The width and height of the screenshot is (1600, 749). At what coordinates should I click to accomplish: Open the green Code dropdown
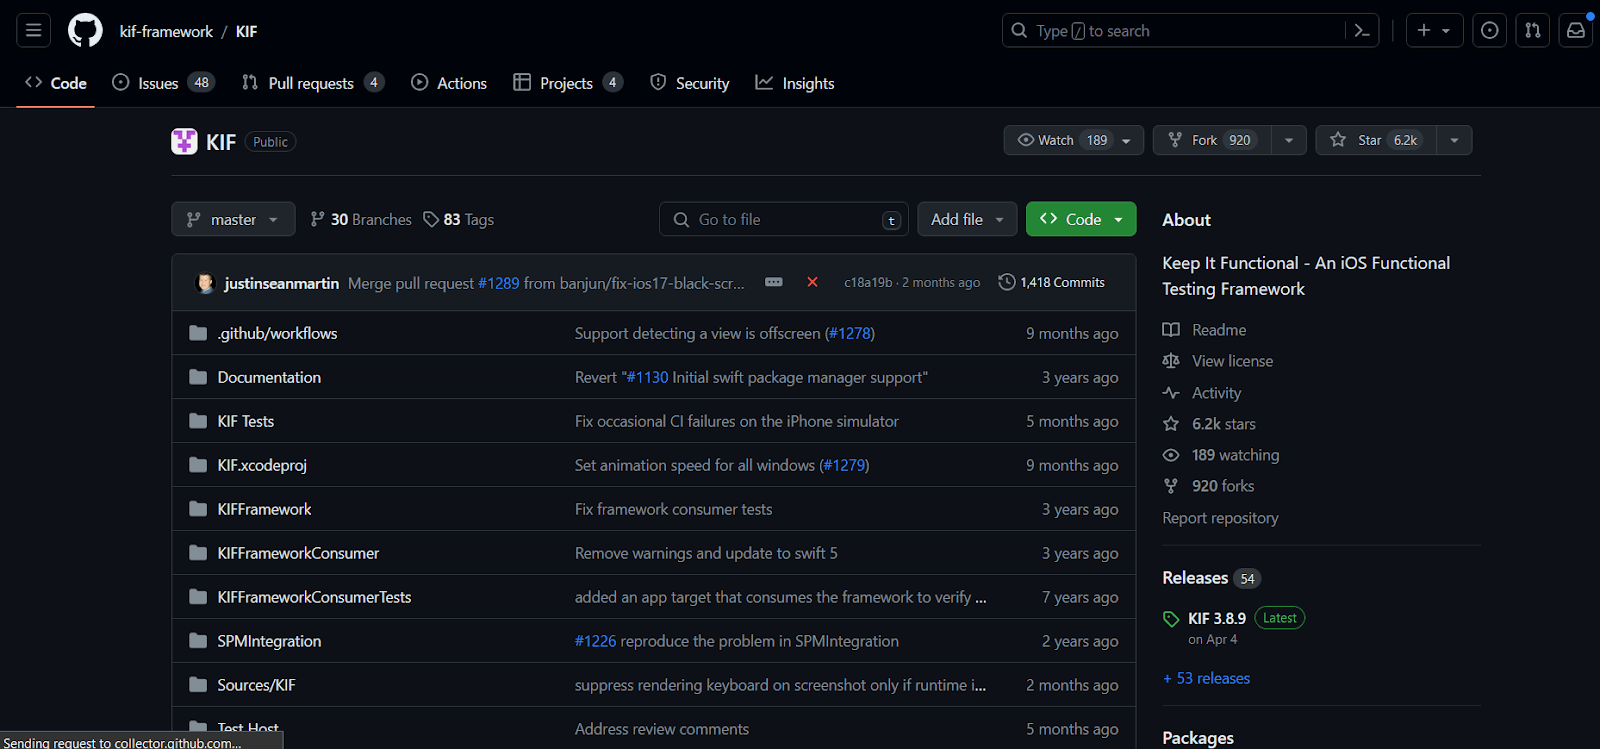1080,219
